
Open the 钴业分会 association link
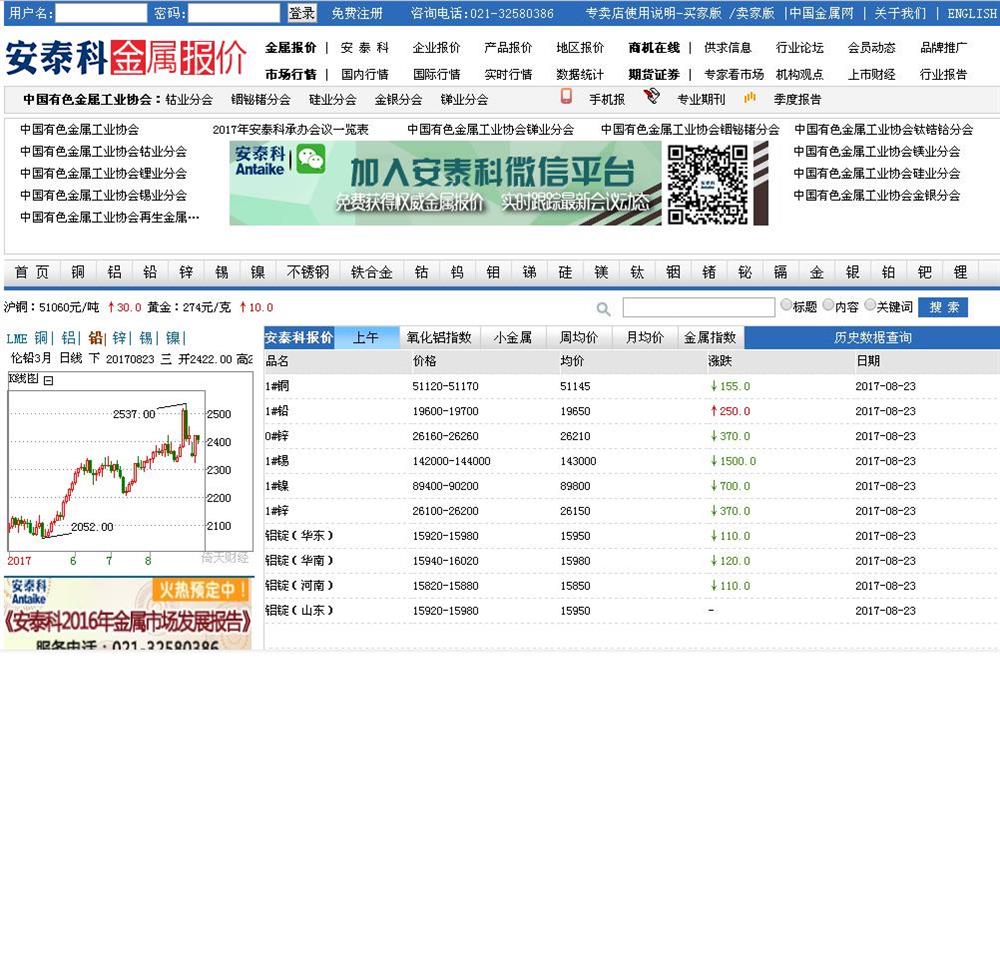[189, 100]
